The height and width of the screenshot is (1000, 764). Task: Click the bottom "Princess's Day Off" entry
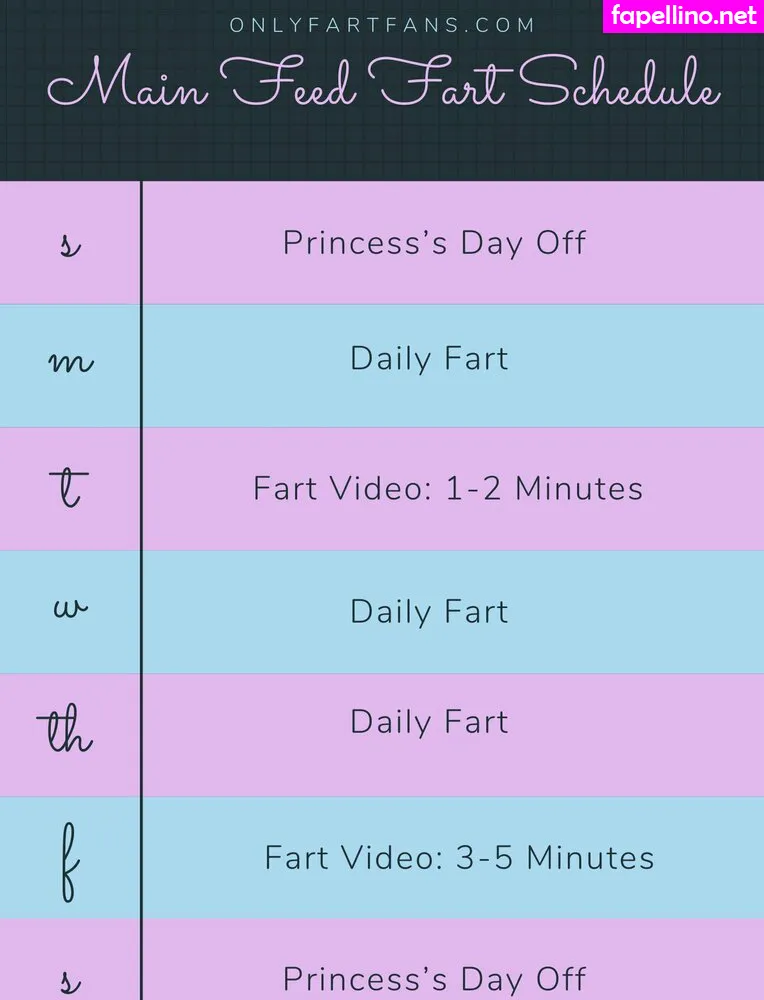click(x=434, y=978)
